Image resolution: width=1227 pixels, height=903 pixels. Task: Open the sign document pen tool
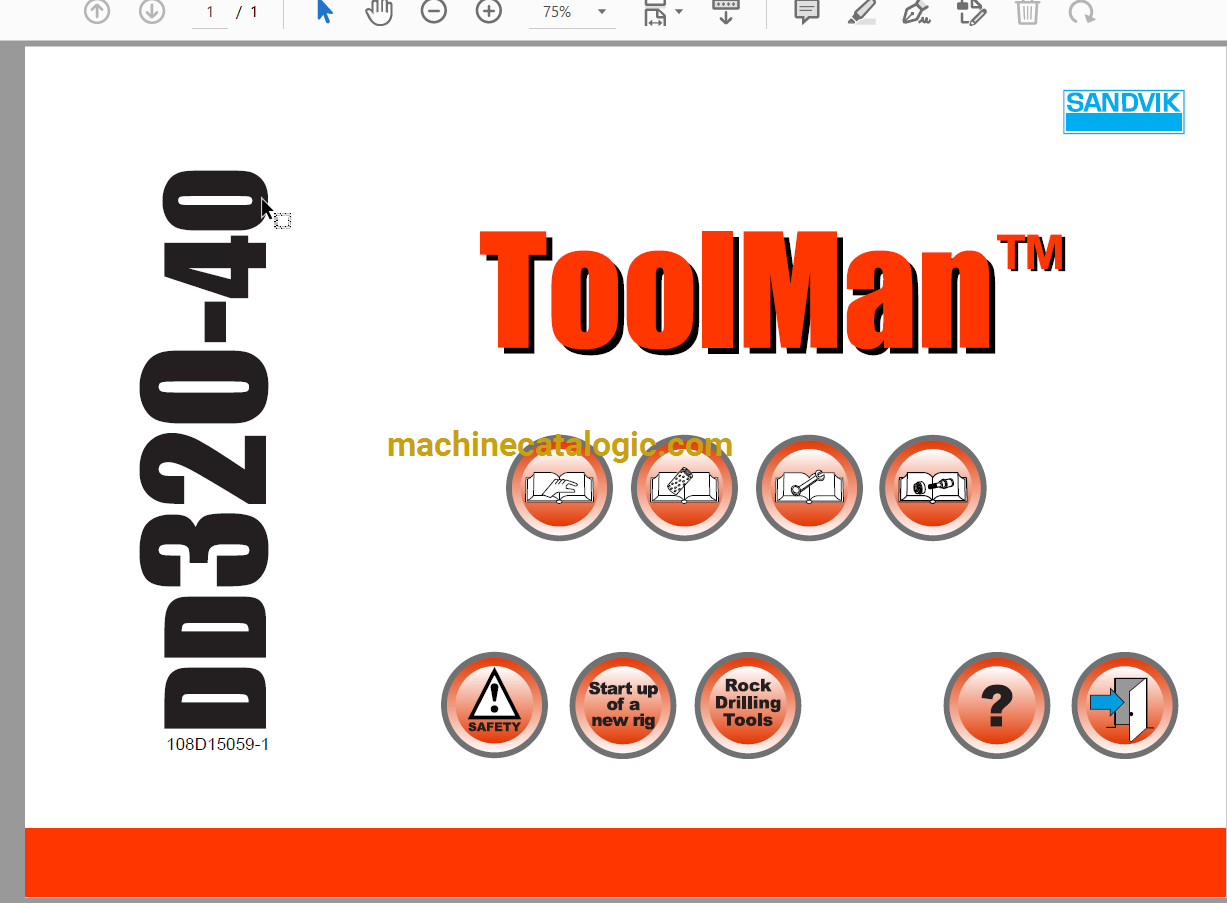pos(914,12)
